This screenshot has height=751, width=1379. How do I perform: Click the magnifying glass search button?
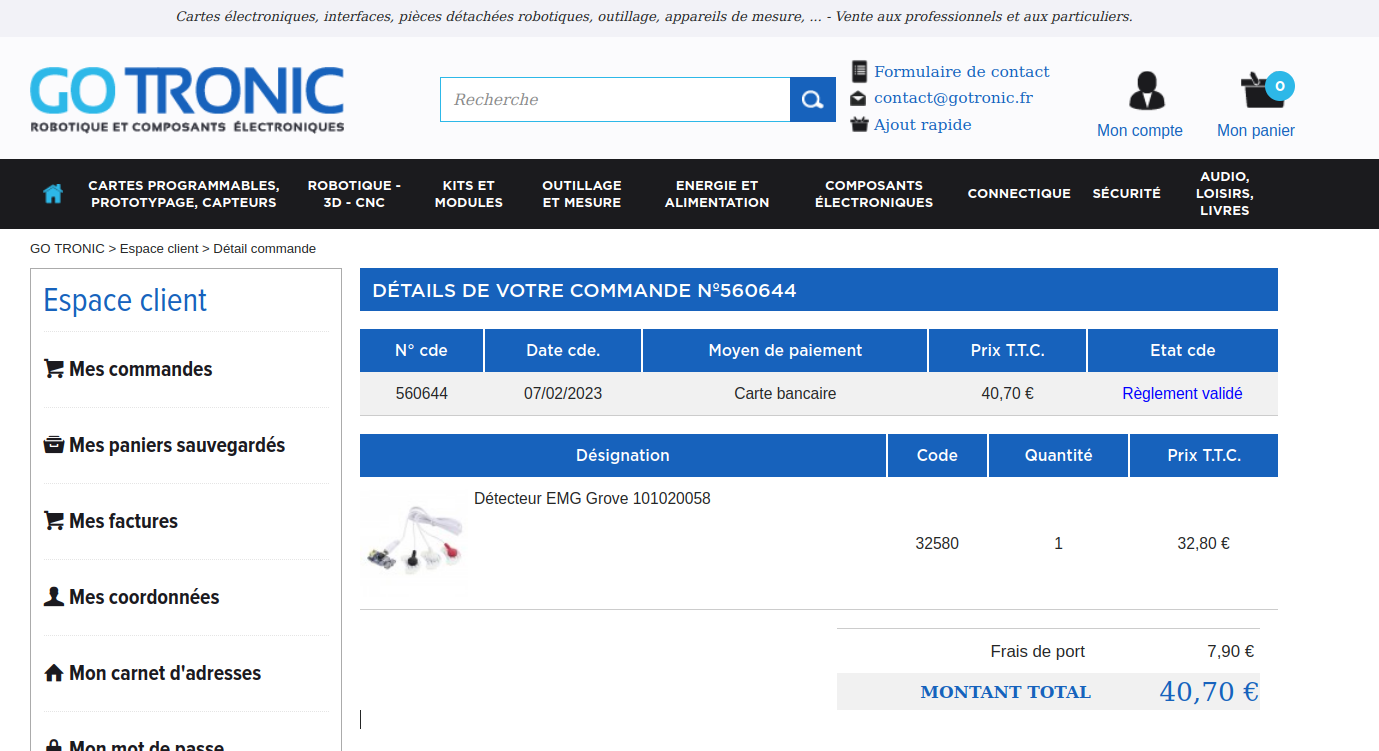click(812, 100)
